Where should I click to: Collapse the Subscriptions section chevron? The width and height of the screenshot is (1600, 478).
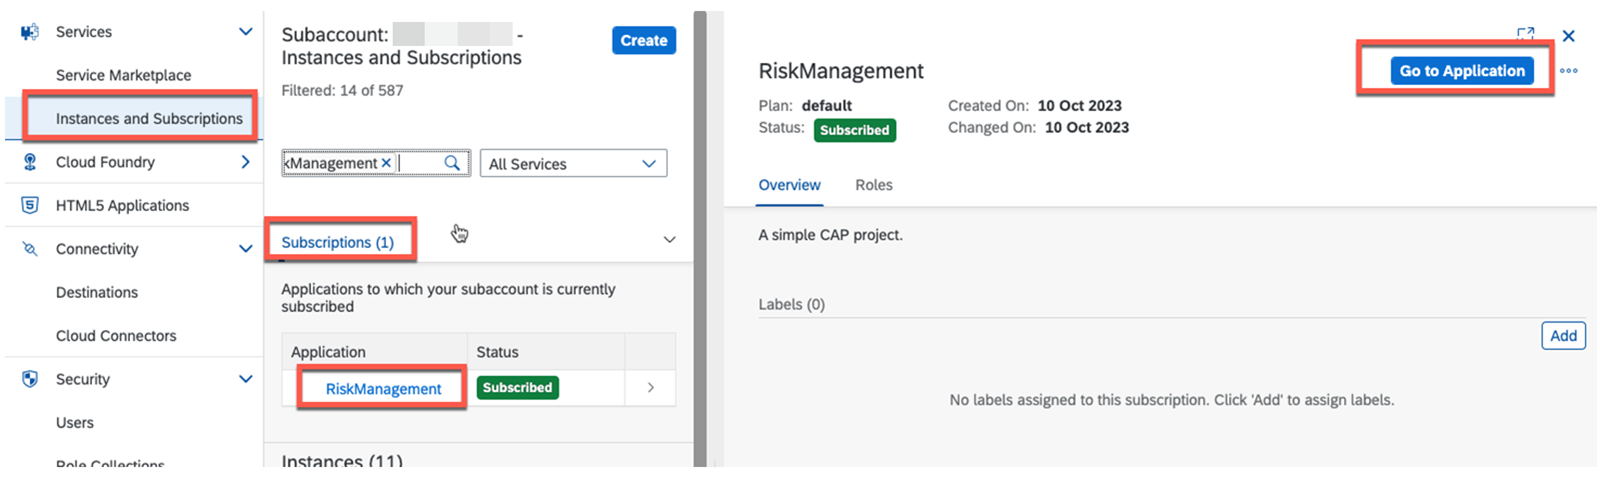[669, 240]
